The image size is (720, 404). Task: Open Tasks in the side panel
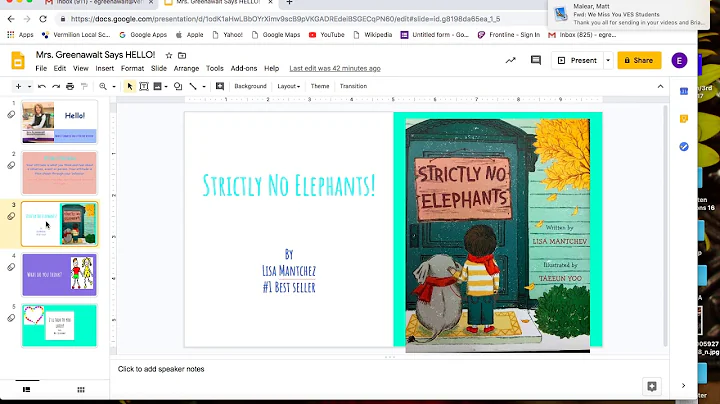coord(684,147)
